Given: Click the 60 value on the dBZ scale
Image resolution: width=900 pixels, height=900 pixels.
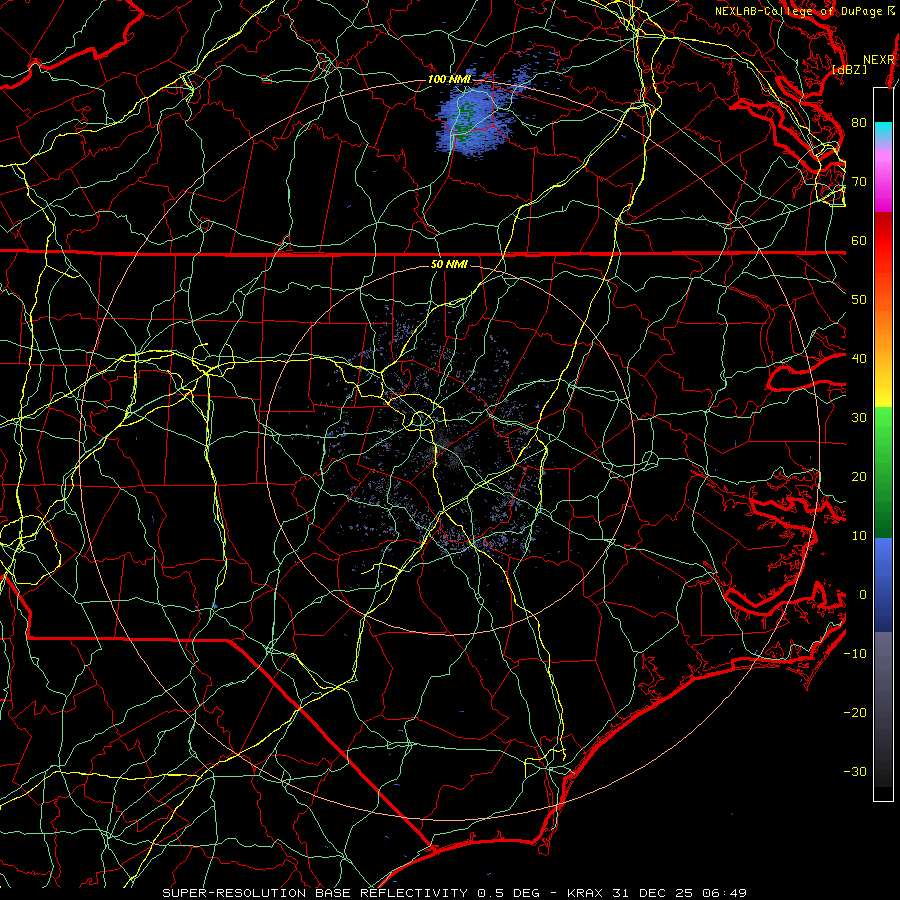Looking at the screenshot, I should click(859, 240).
